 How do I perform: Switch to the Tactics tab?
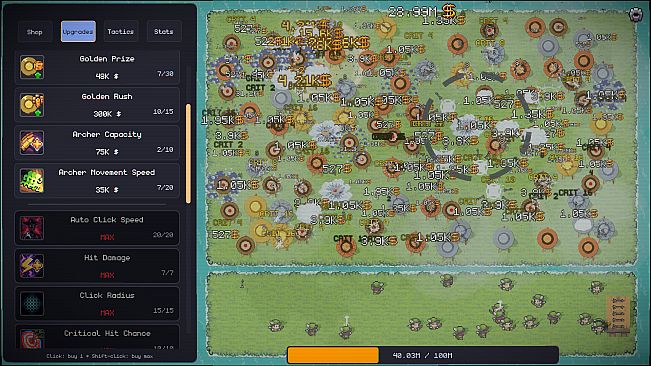[x=120, y=32]
